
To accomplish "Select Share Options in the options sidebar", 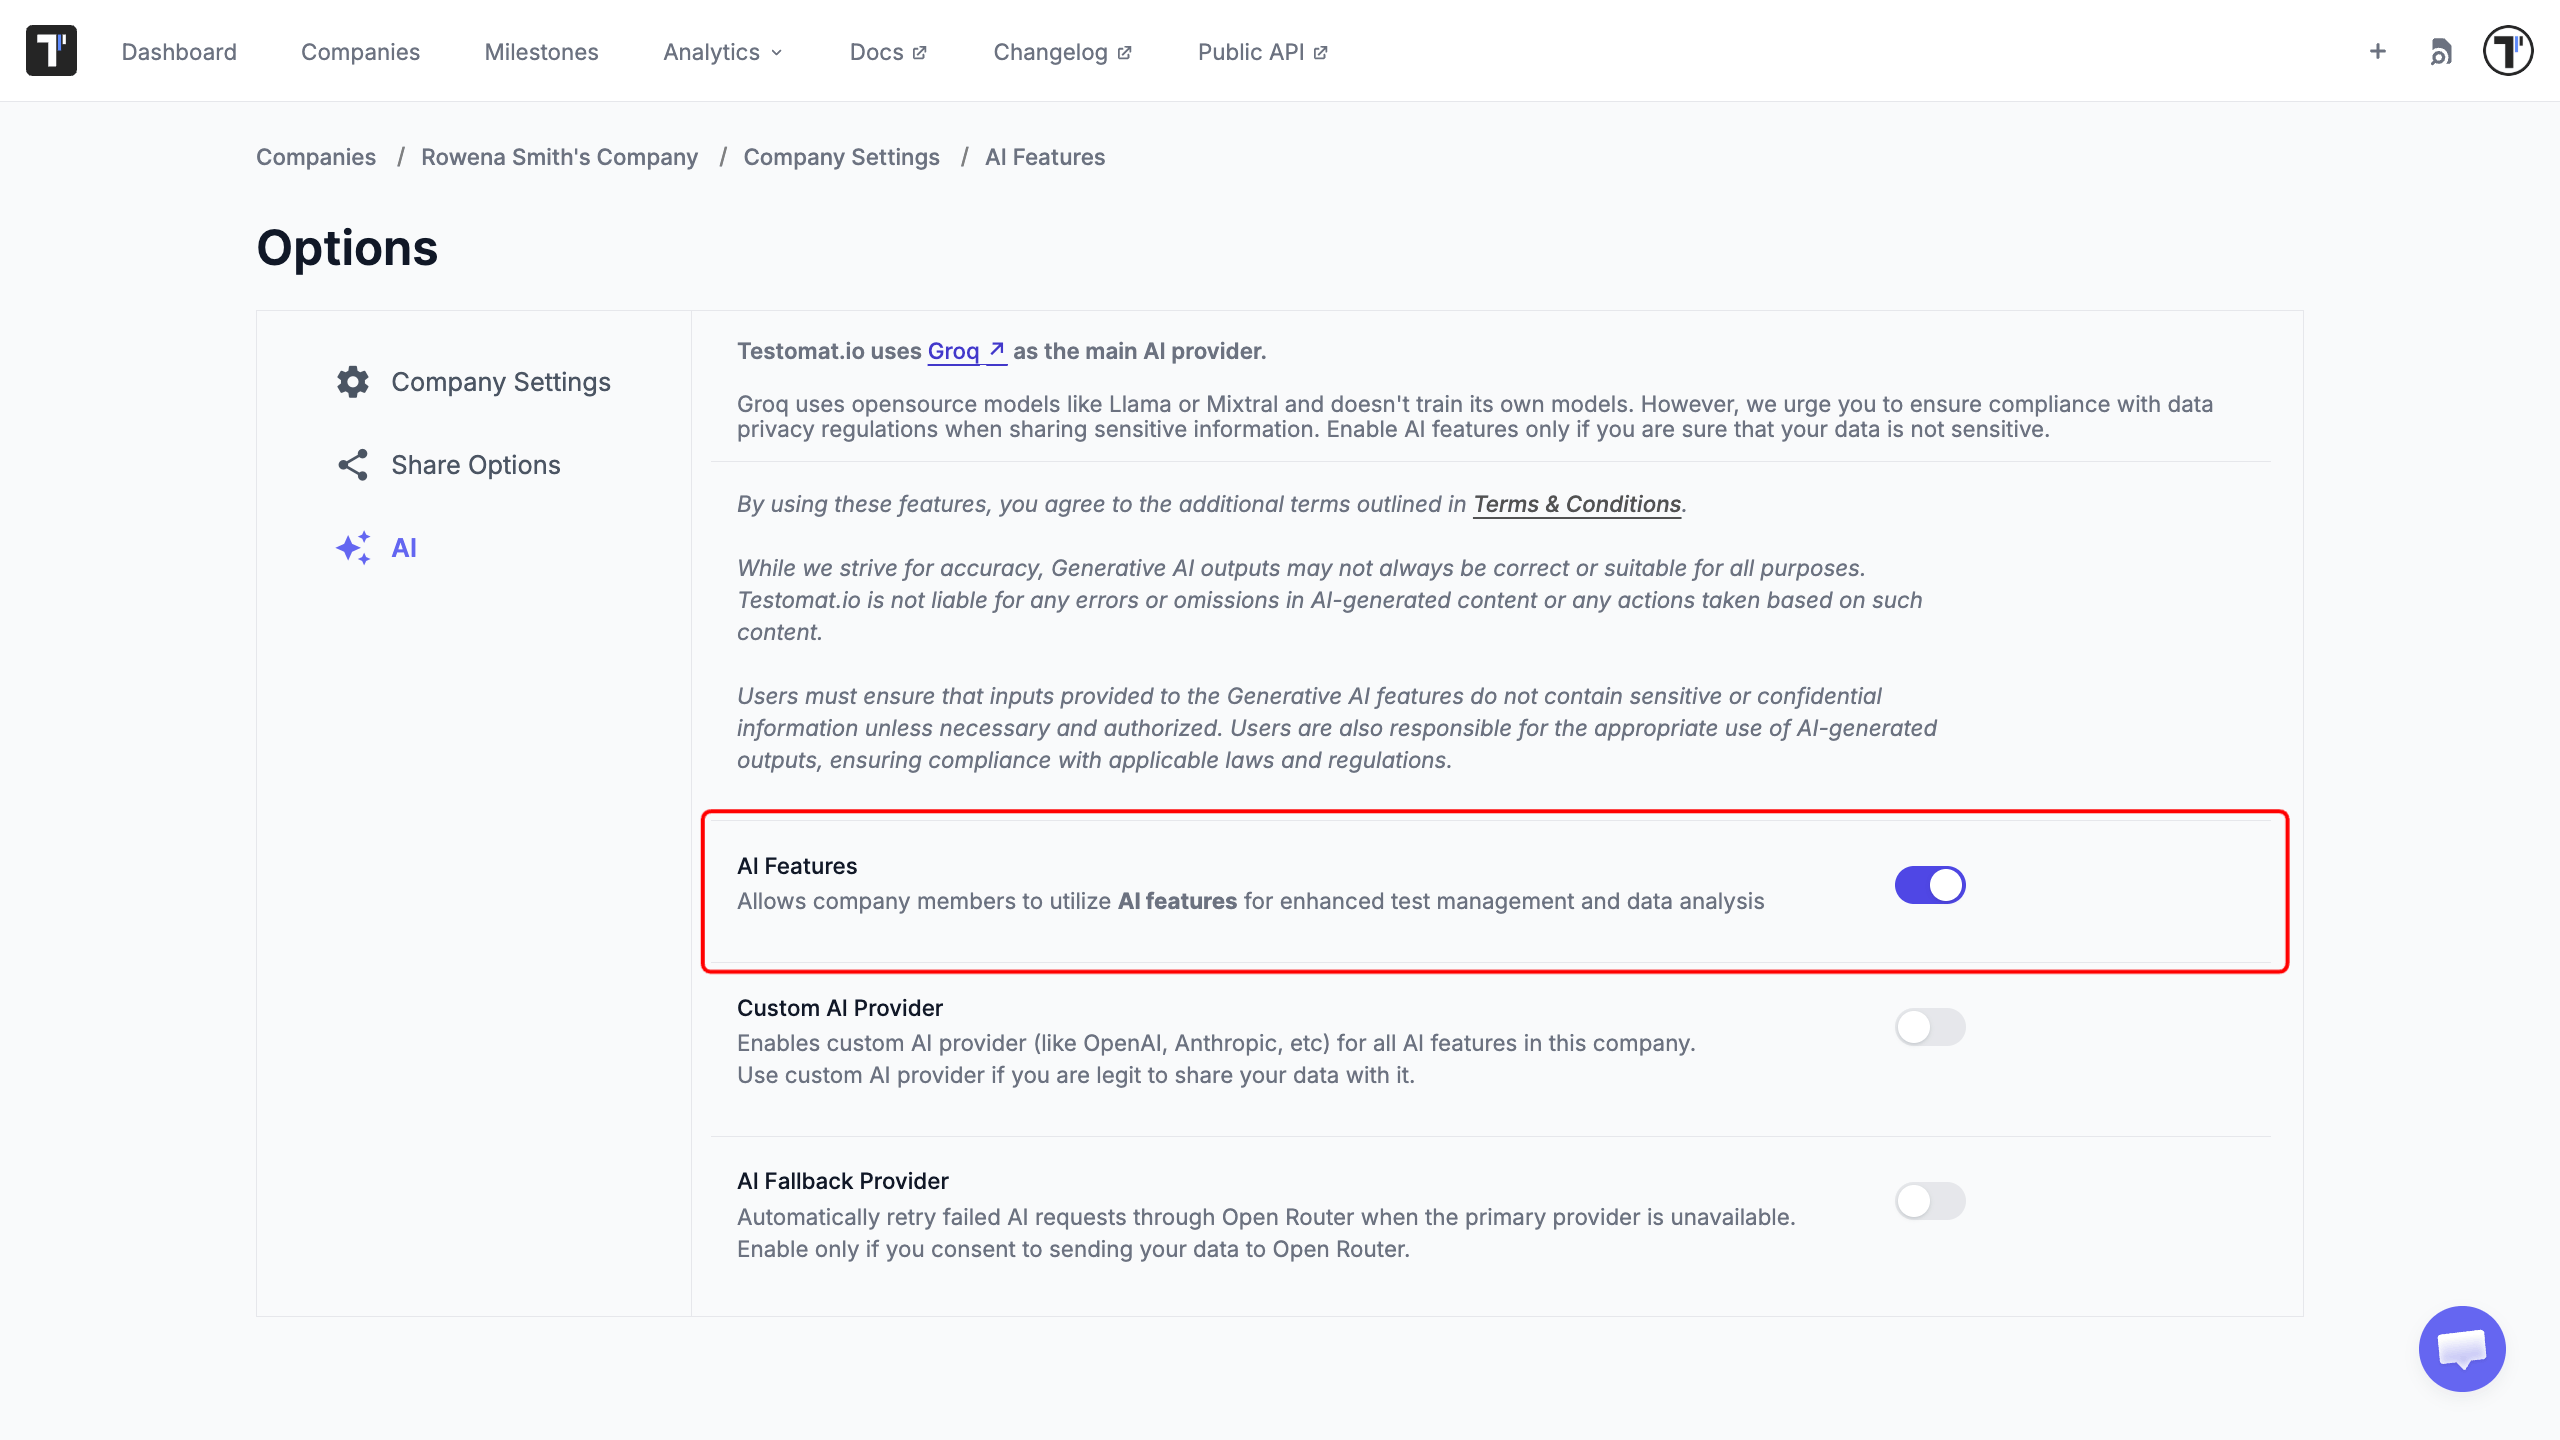I will [x=448, y=465].
